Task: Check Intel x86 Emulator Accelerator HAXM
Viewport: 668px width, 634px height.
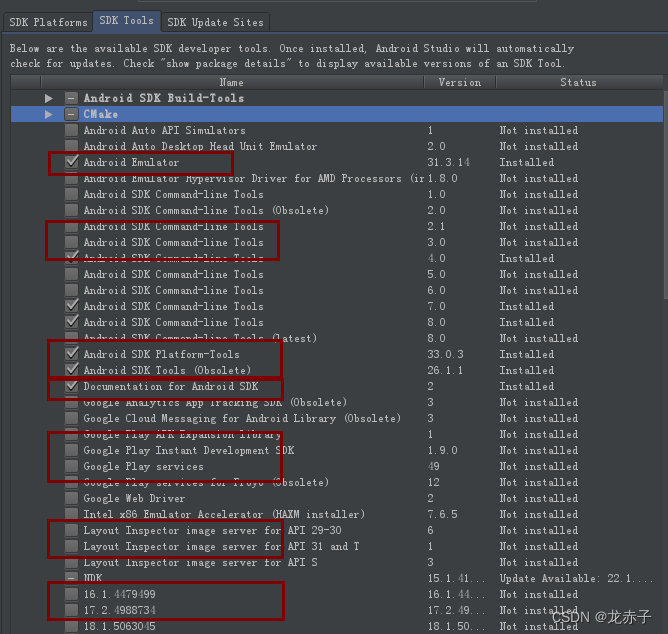Action: tap(72, 514)
